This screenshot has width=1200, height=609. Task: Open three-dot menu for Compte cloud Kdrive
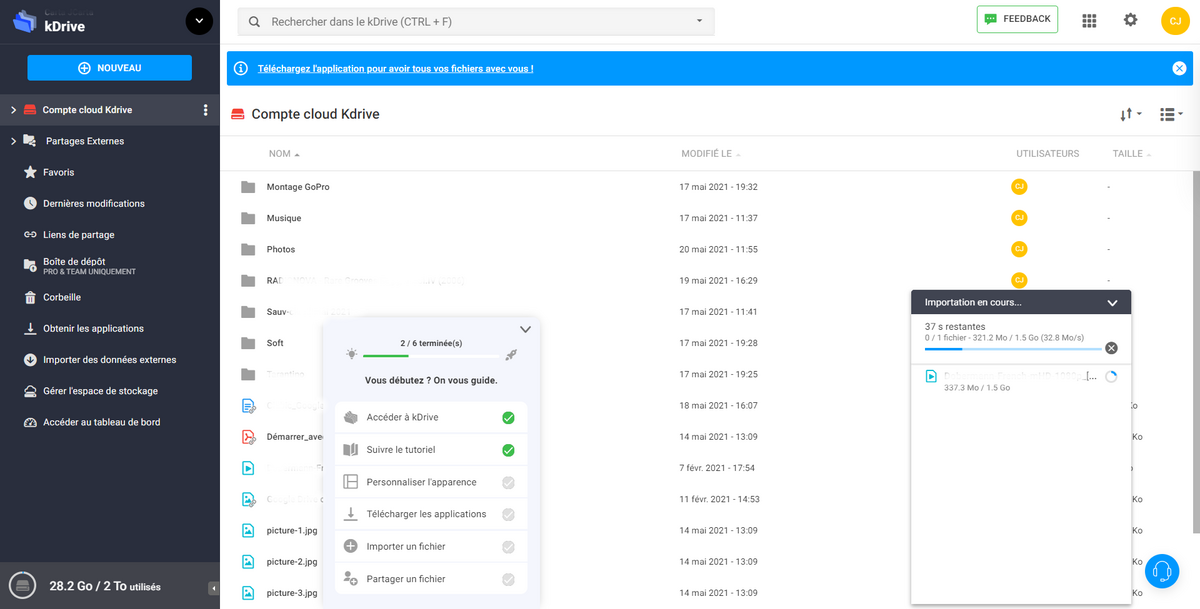pyautogui.click(x=206, y=110)
